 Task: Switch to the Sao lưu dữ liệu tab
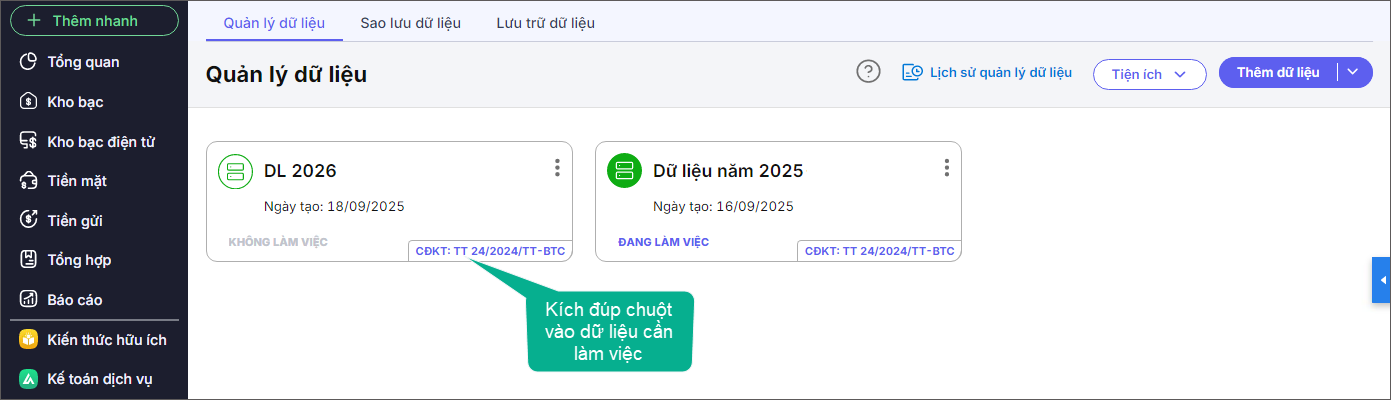click(x=411, y=23)
